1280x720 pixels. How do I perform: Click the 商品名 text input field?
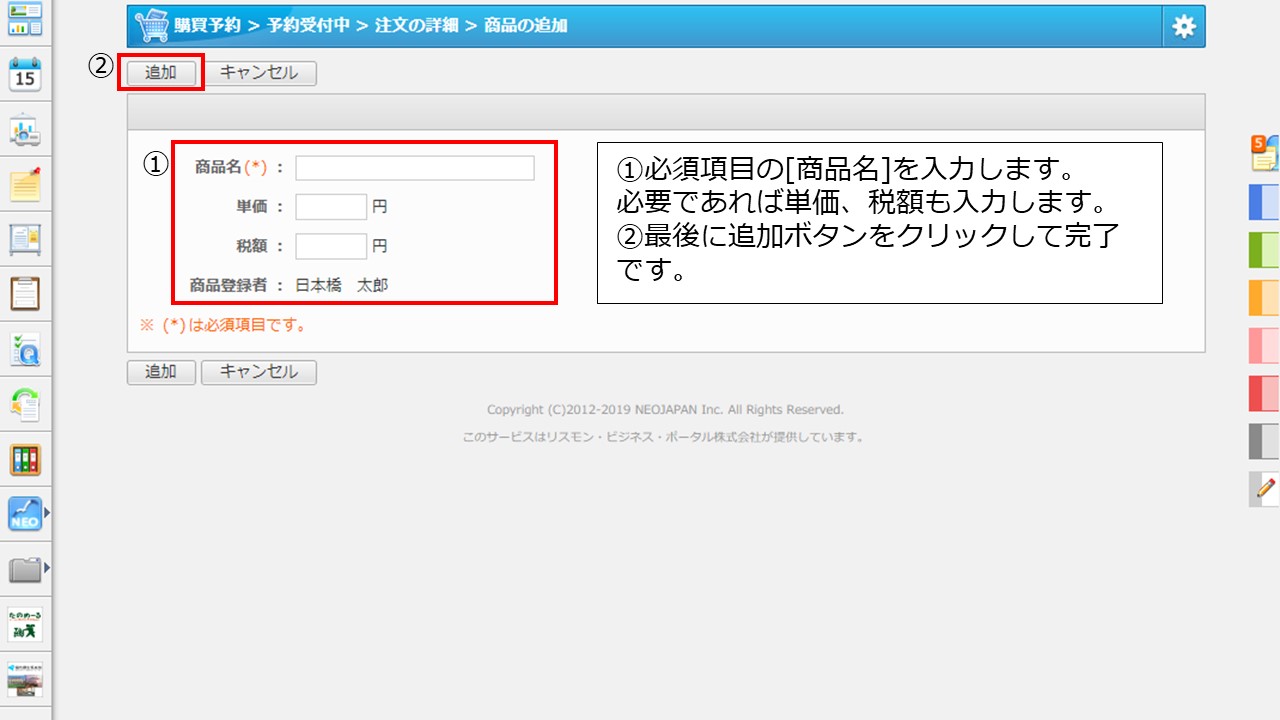414,168
